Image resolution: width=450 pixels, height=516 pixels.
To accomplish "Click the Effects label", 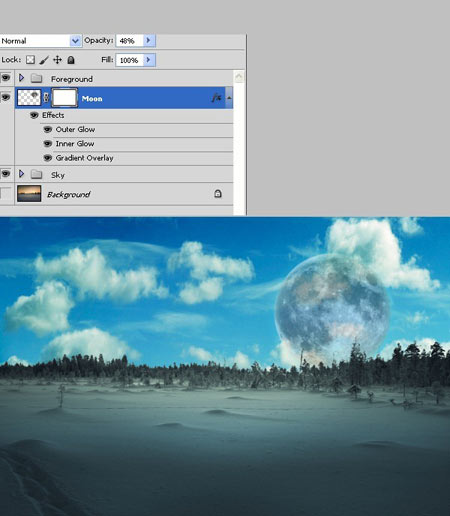I will 53,115.
